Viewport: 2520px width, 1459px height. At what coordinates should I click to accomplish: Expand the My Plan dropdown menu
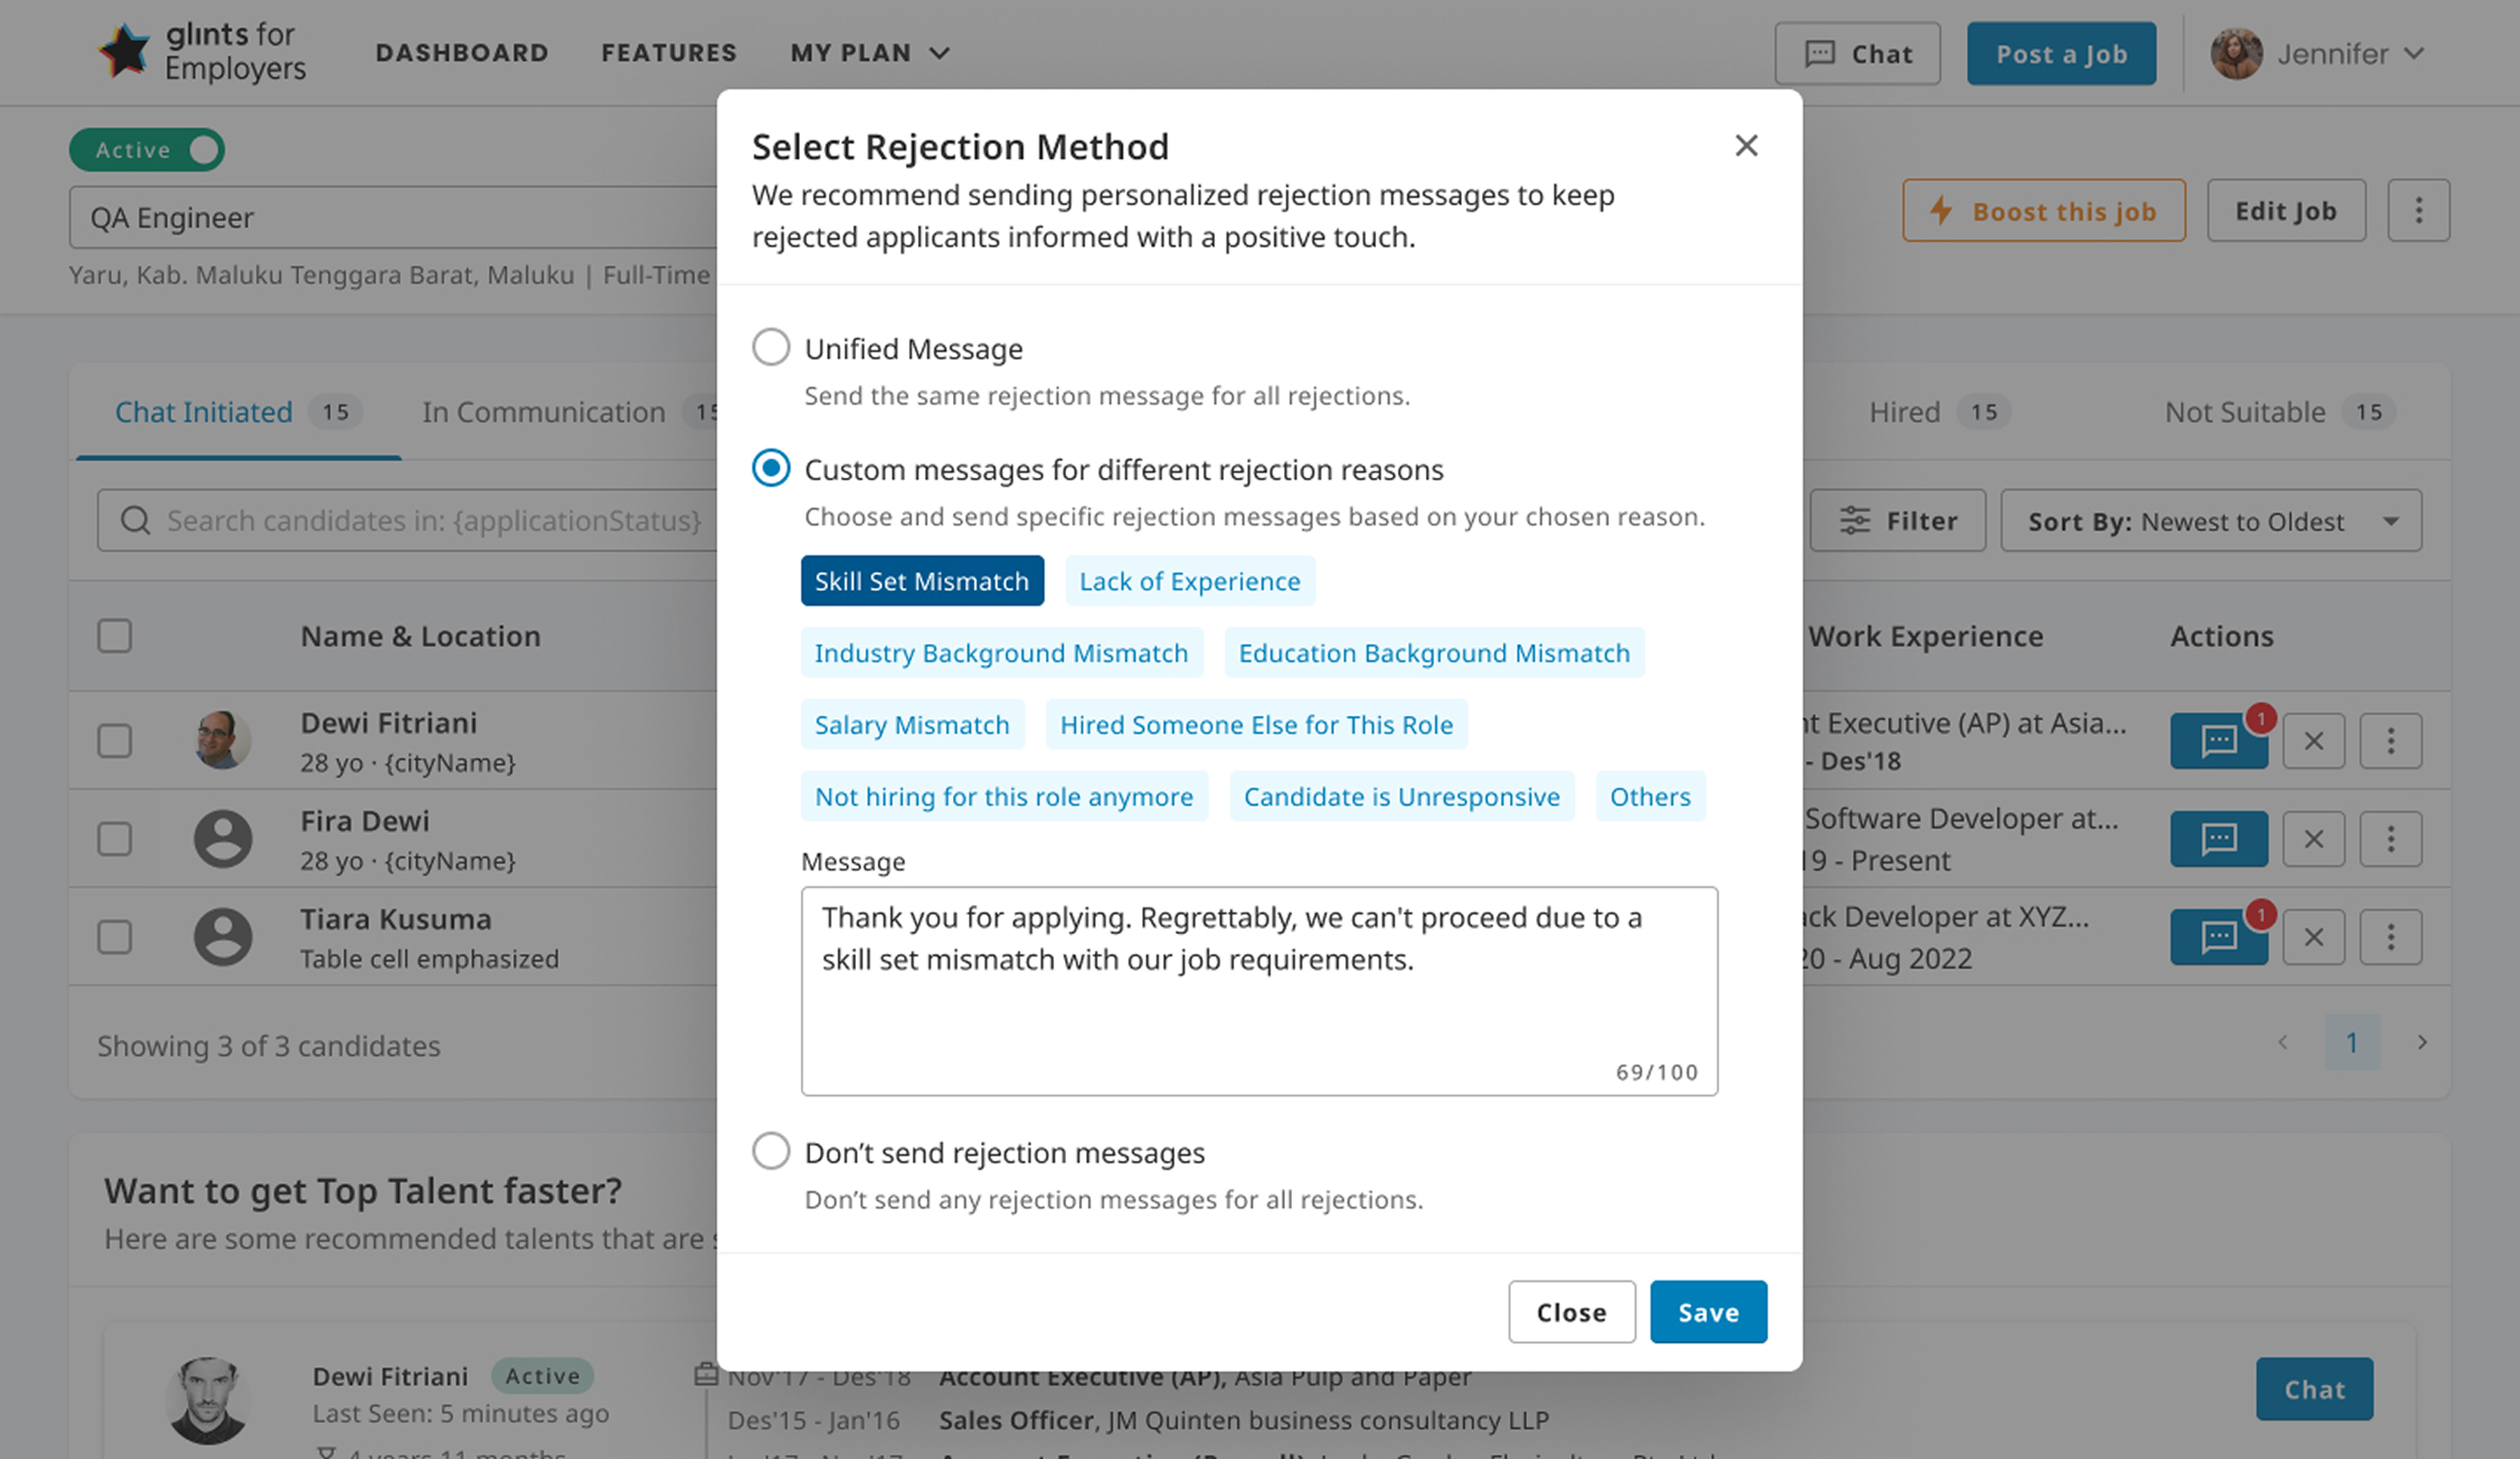[869, 53]
